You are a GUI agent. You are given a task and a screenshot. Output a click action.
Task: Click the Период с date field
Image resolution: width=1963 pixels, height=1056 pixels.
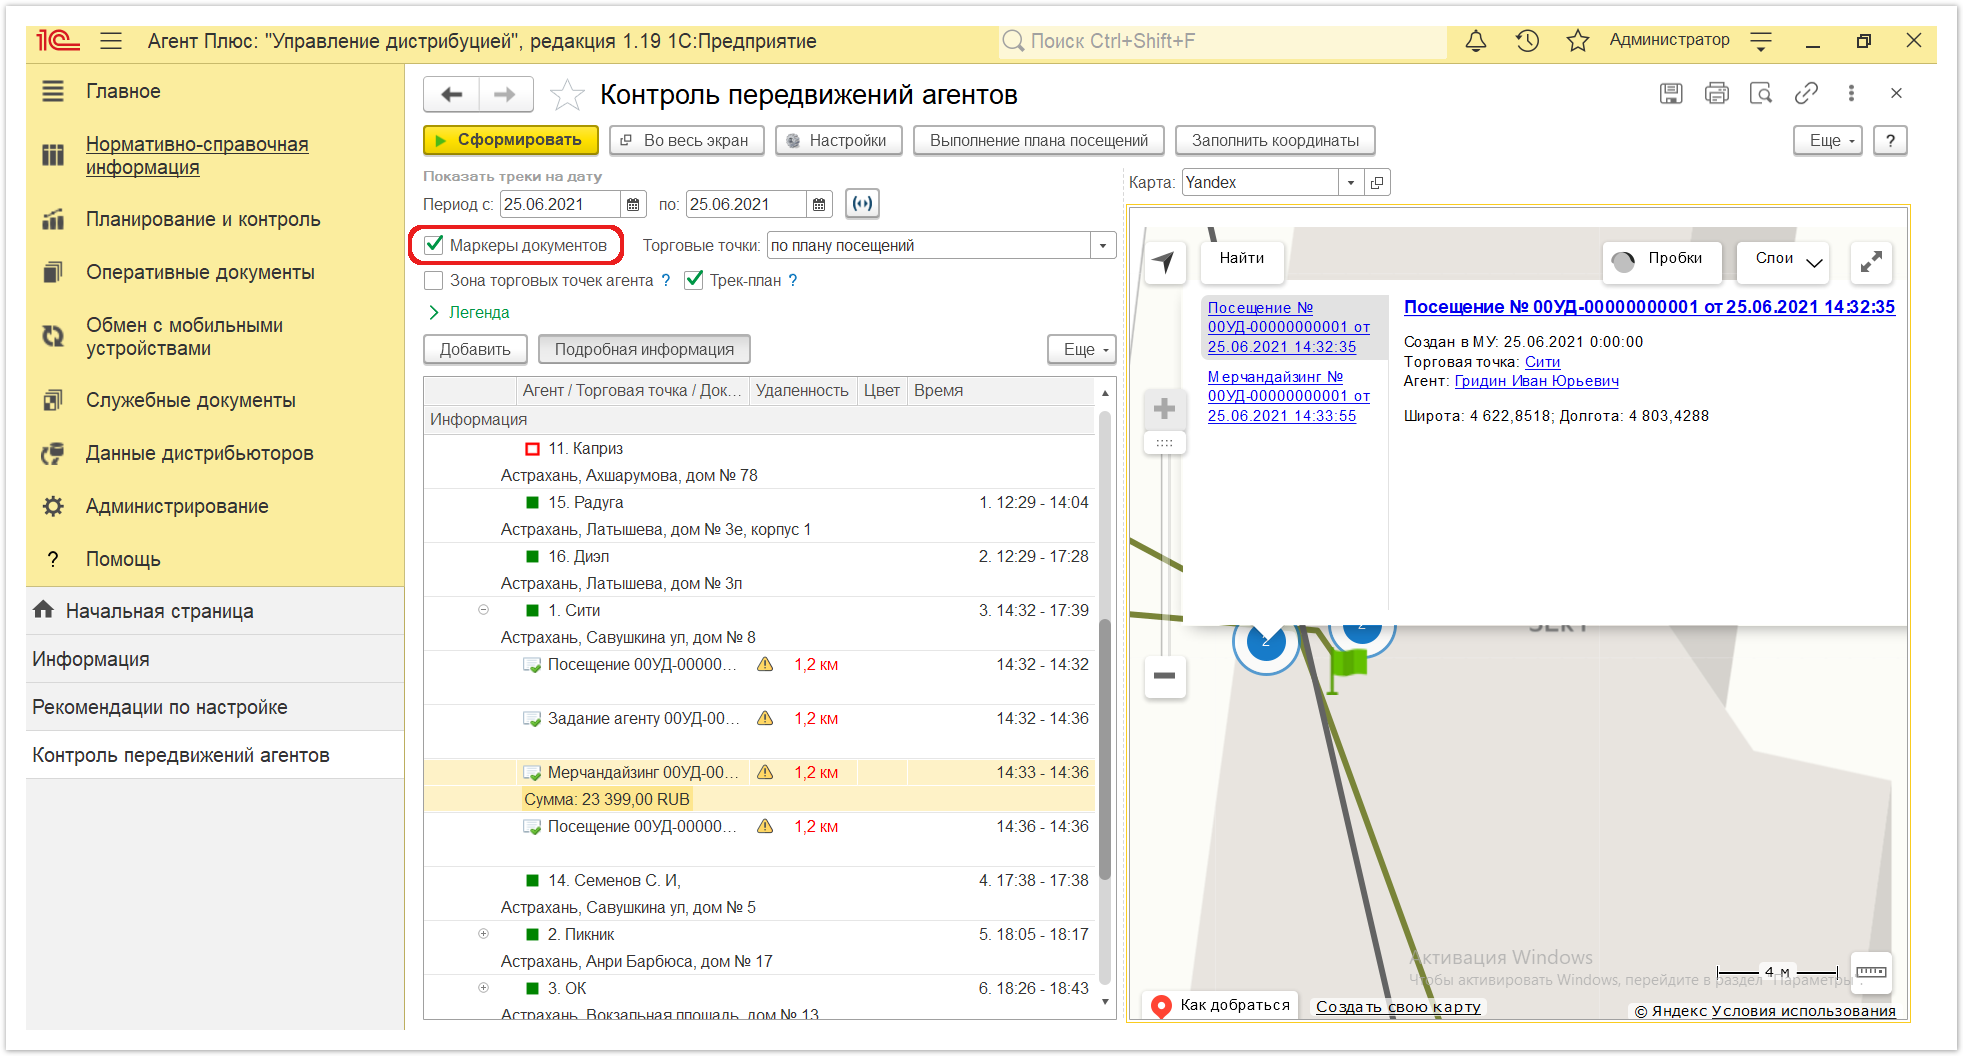click(560, 205)
